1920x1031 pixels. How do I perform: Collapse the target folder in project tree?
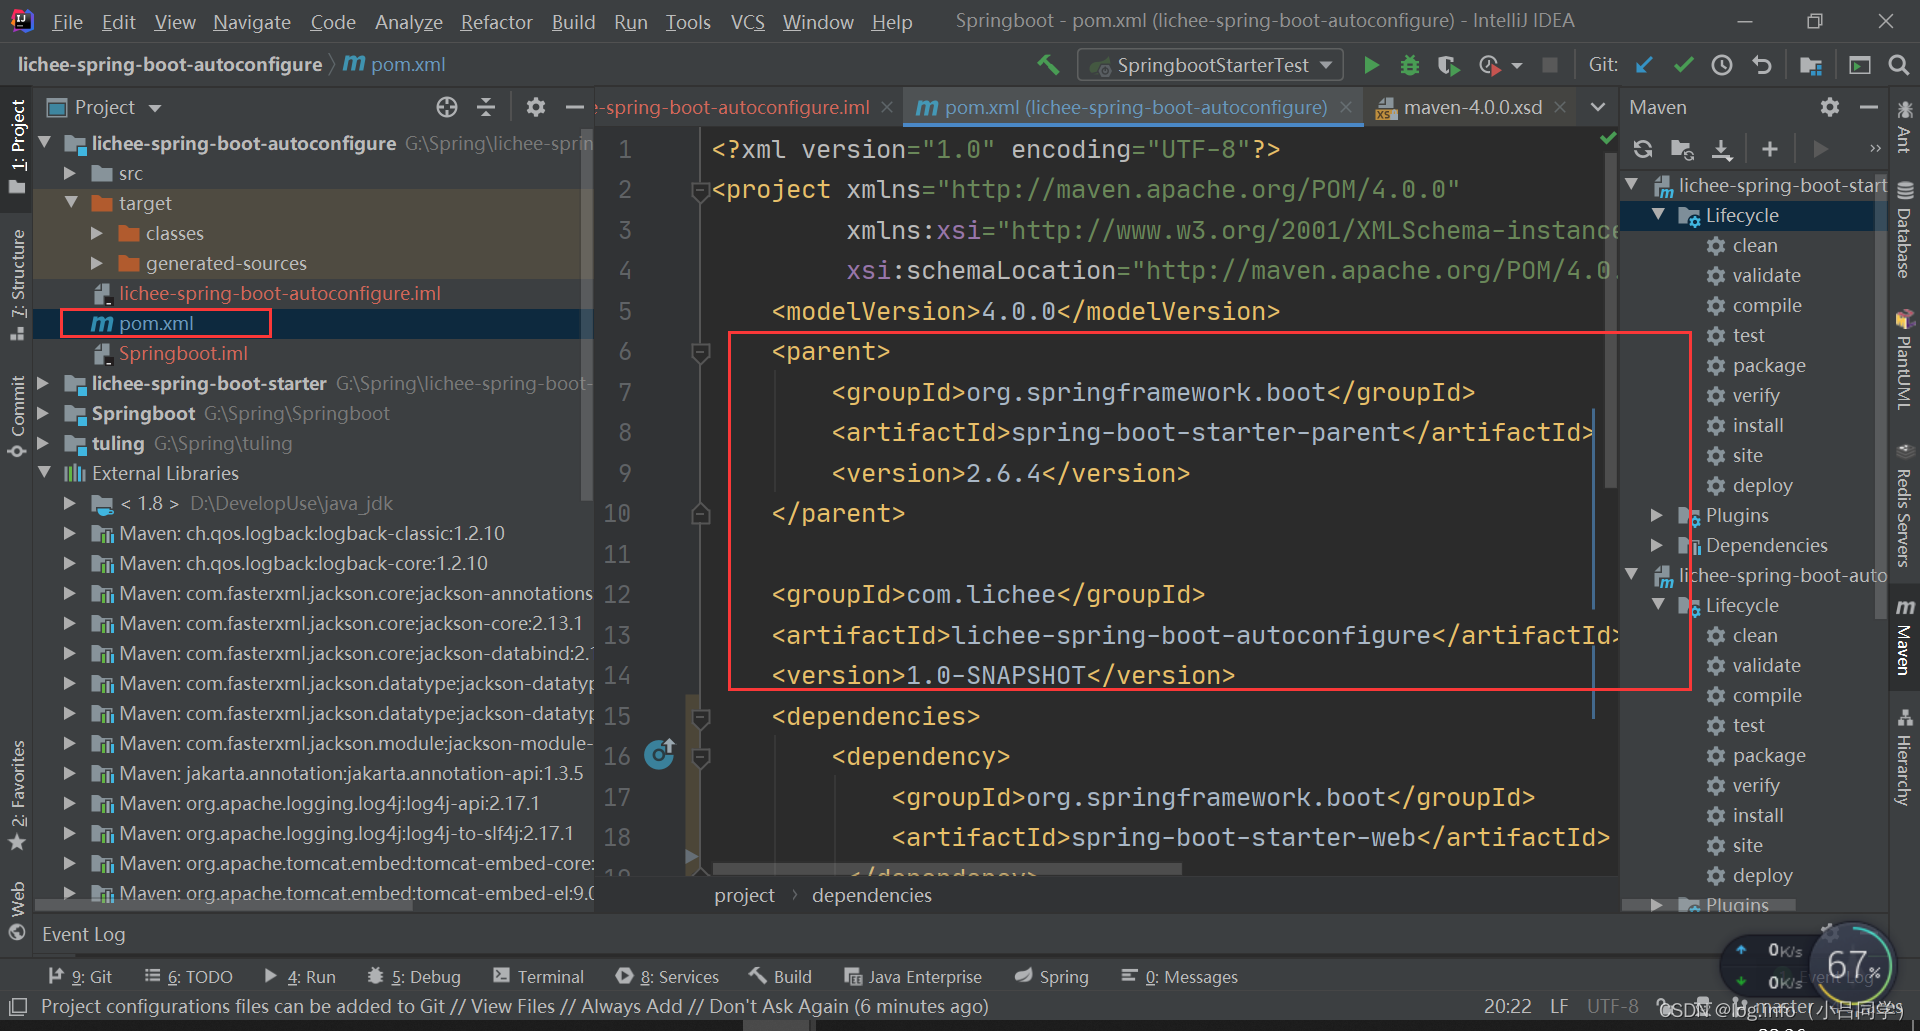click(x=71, y=203)
